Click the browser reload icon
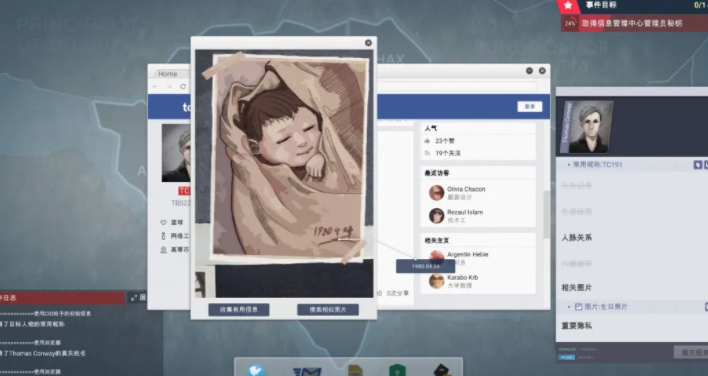This screenshot has height=376, width=708. [x=183, y=86]
